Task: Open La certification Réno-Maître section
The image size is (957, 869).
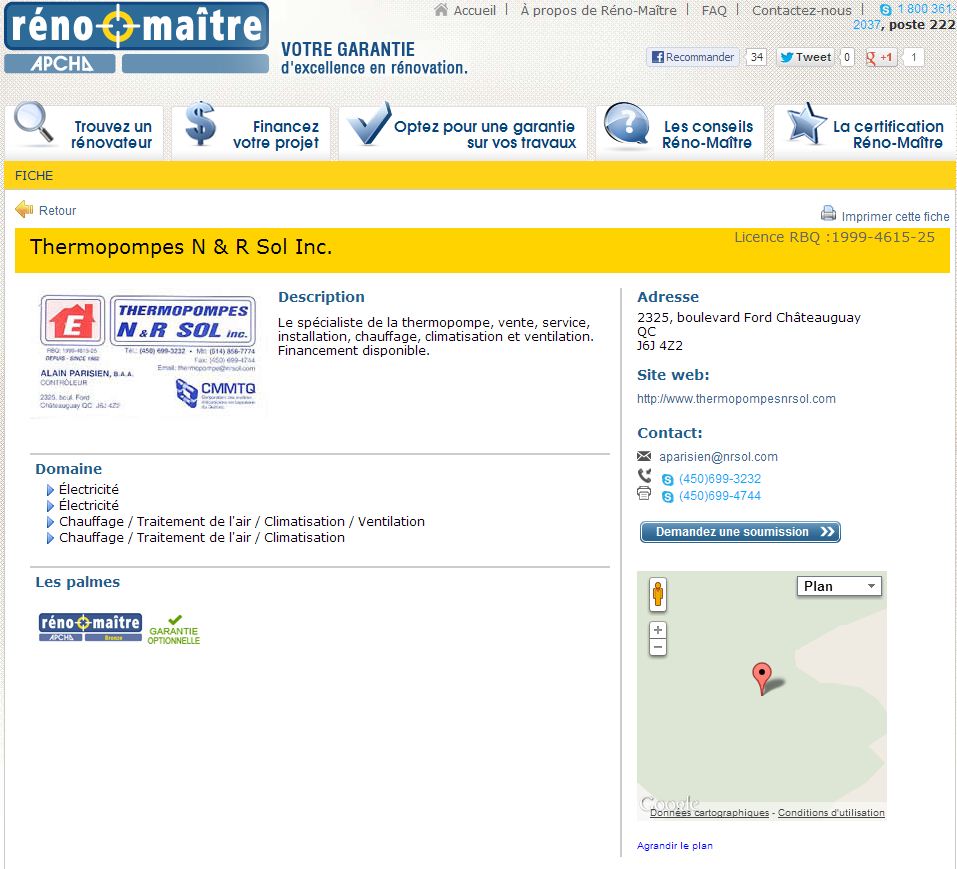Action: tap(888, 134)
